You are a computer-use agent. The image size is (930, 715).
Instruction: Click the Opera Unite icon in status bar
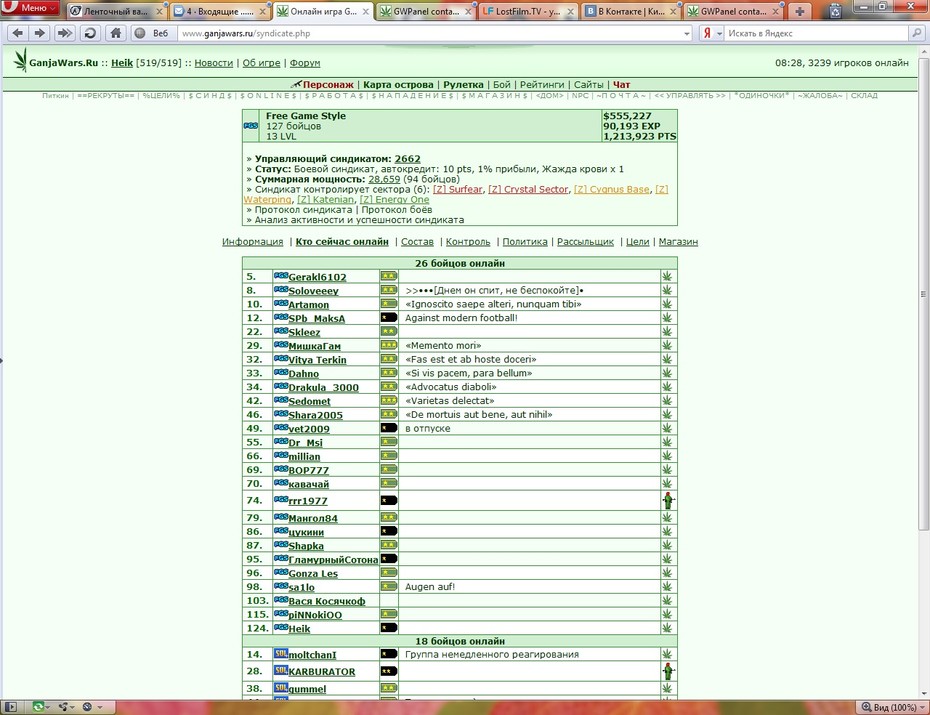click(x=63, y=707)
